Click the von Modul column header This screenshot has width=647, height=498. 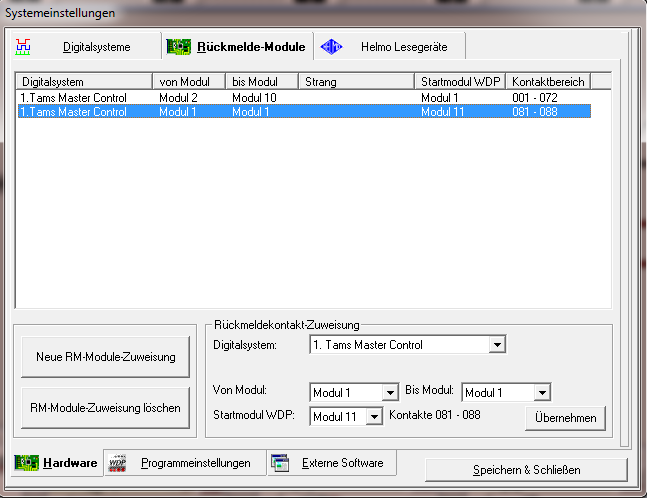[x=189, y=81]
